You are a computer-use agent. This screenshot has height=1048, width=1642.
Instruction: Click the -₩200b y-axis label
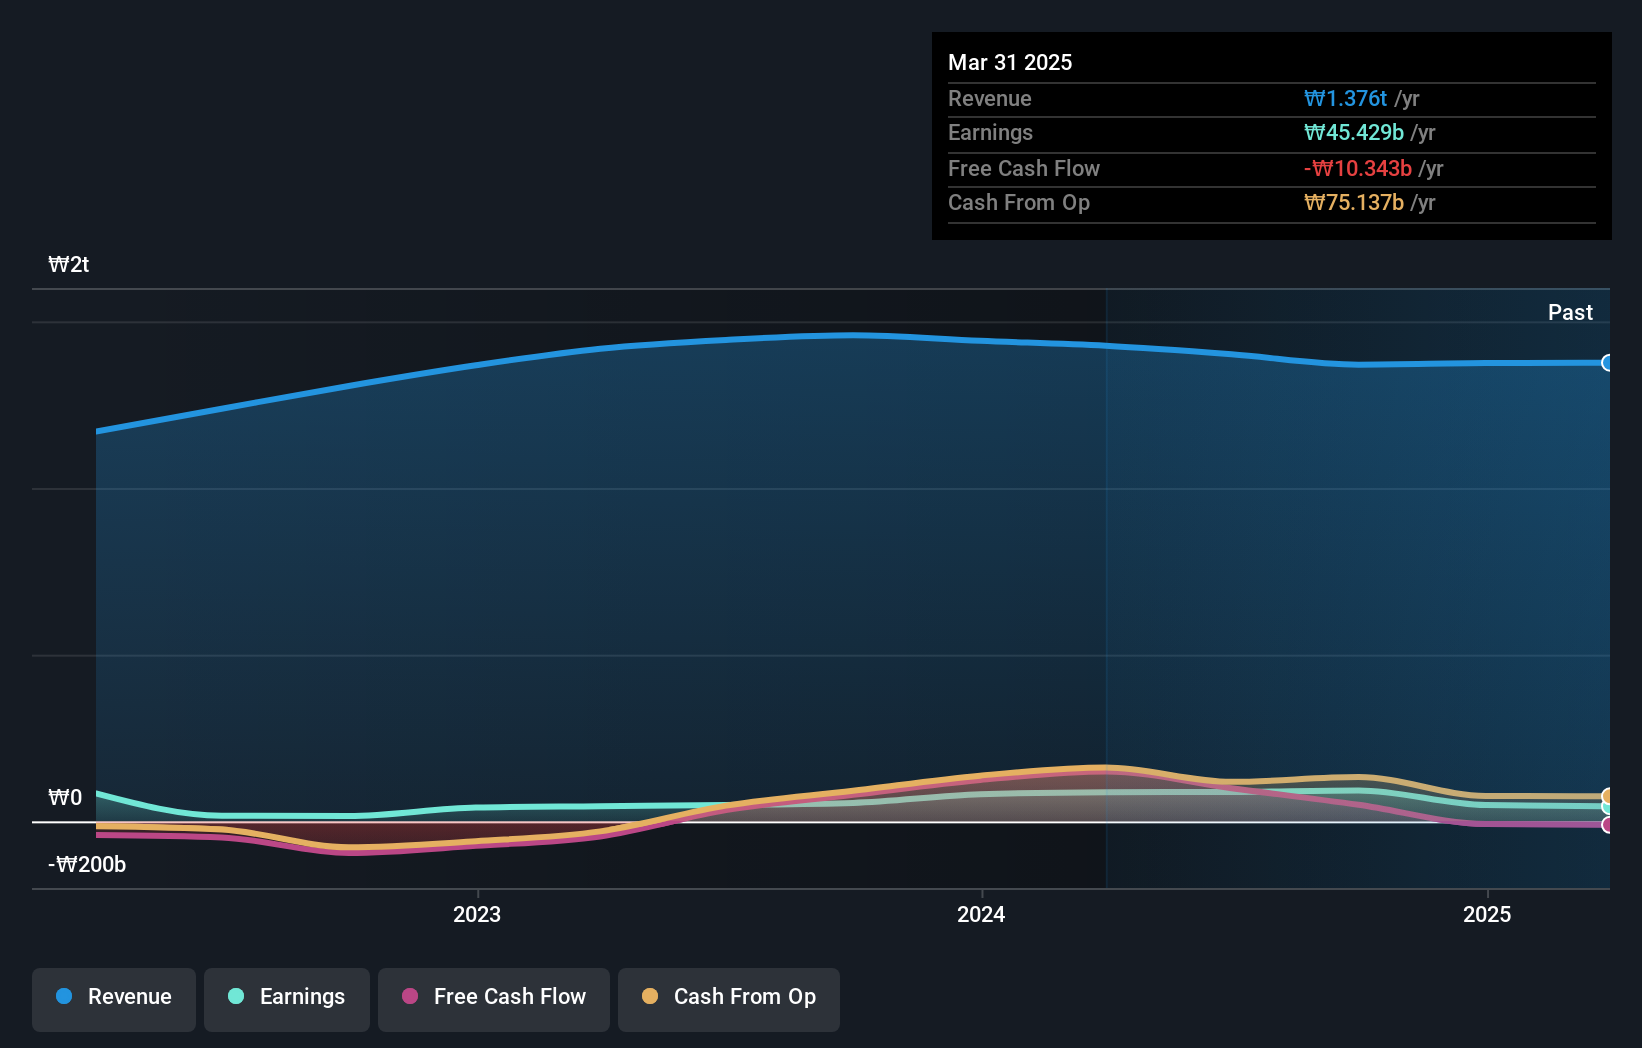coord(87,864)
